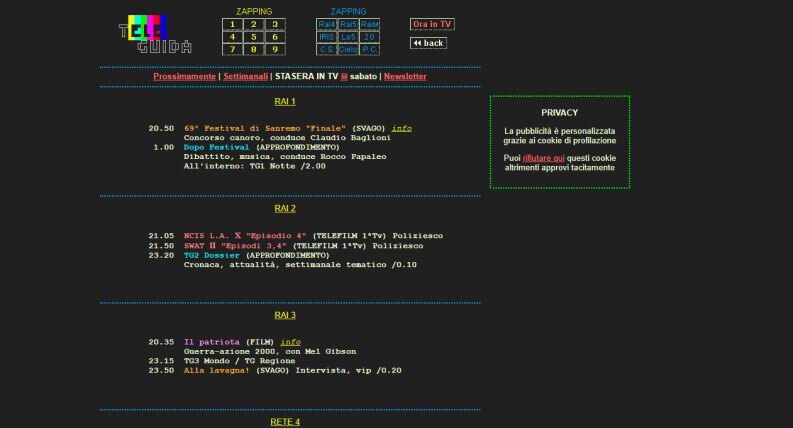The width and height of the screenshot is (793, 428).
Task: Open info link for Il patriota
Action: (x=290, y=342)
